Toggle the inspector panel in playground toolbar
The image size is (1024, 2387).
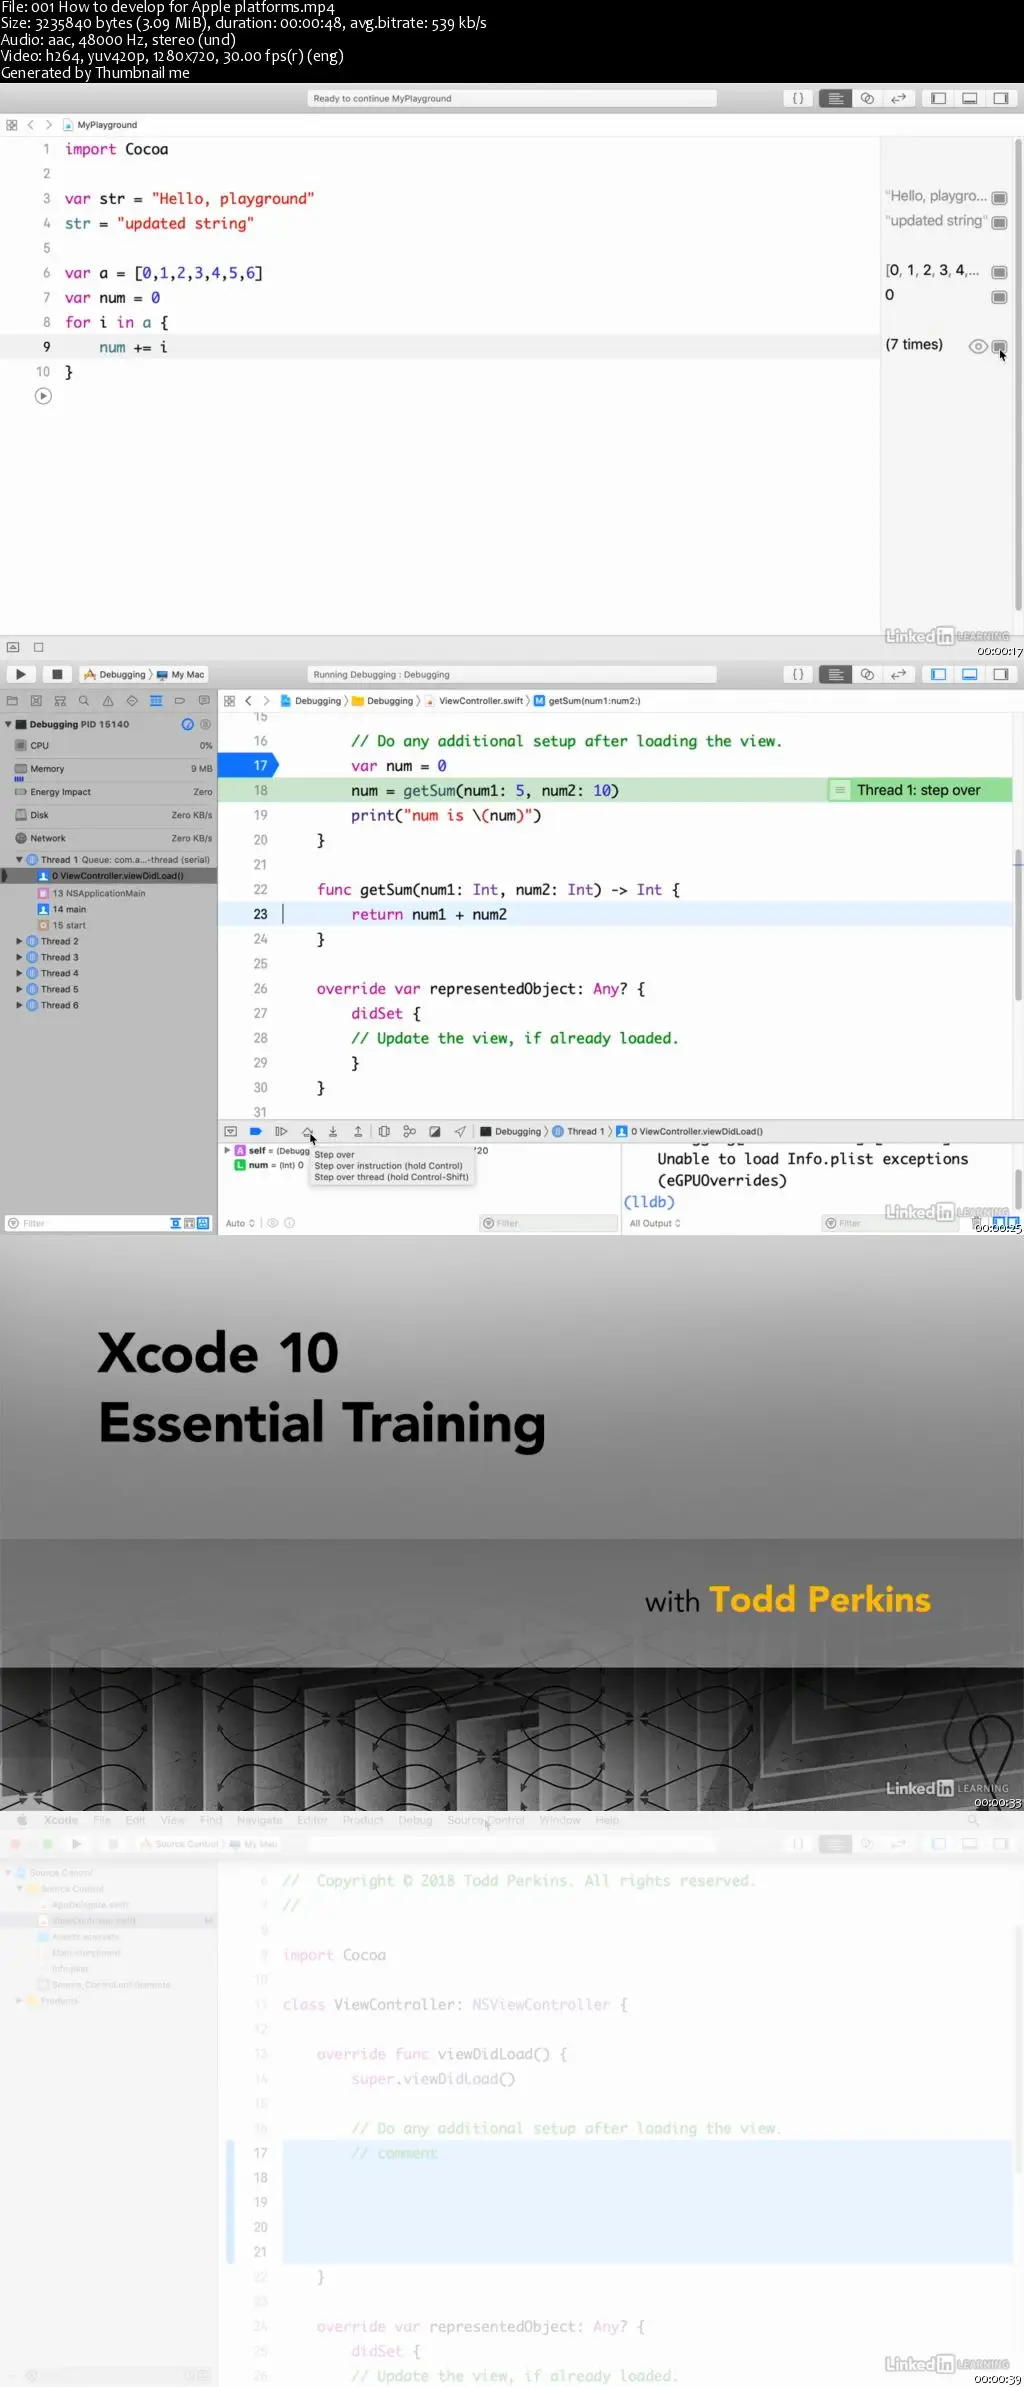coord(1000,98)
